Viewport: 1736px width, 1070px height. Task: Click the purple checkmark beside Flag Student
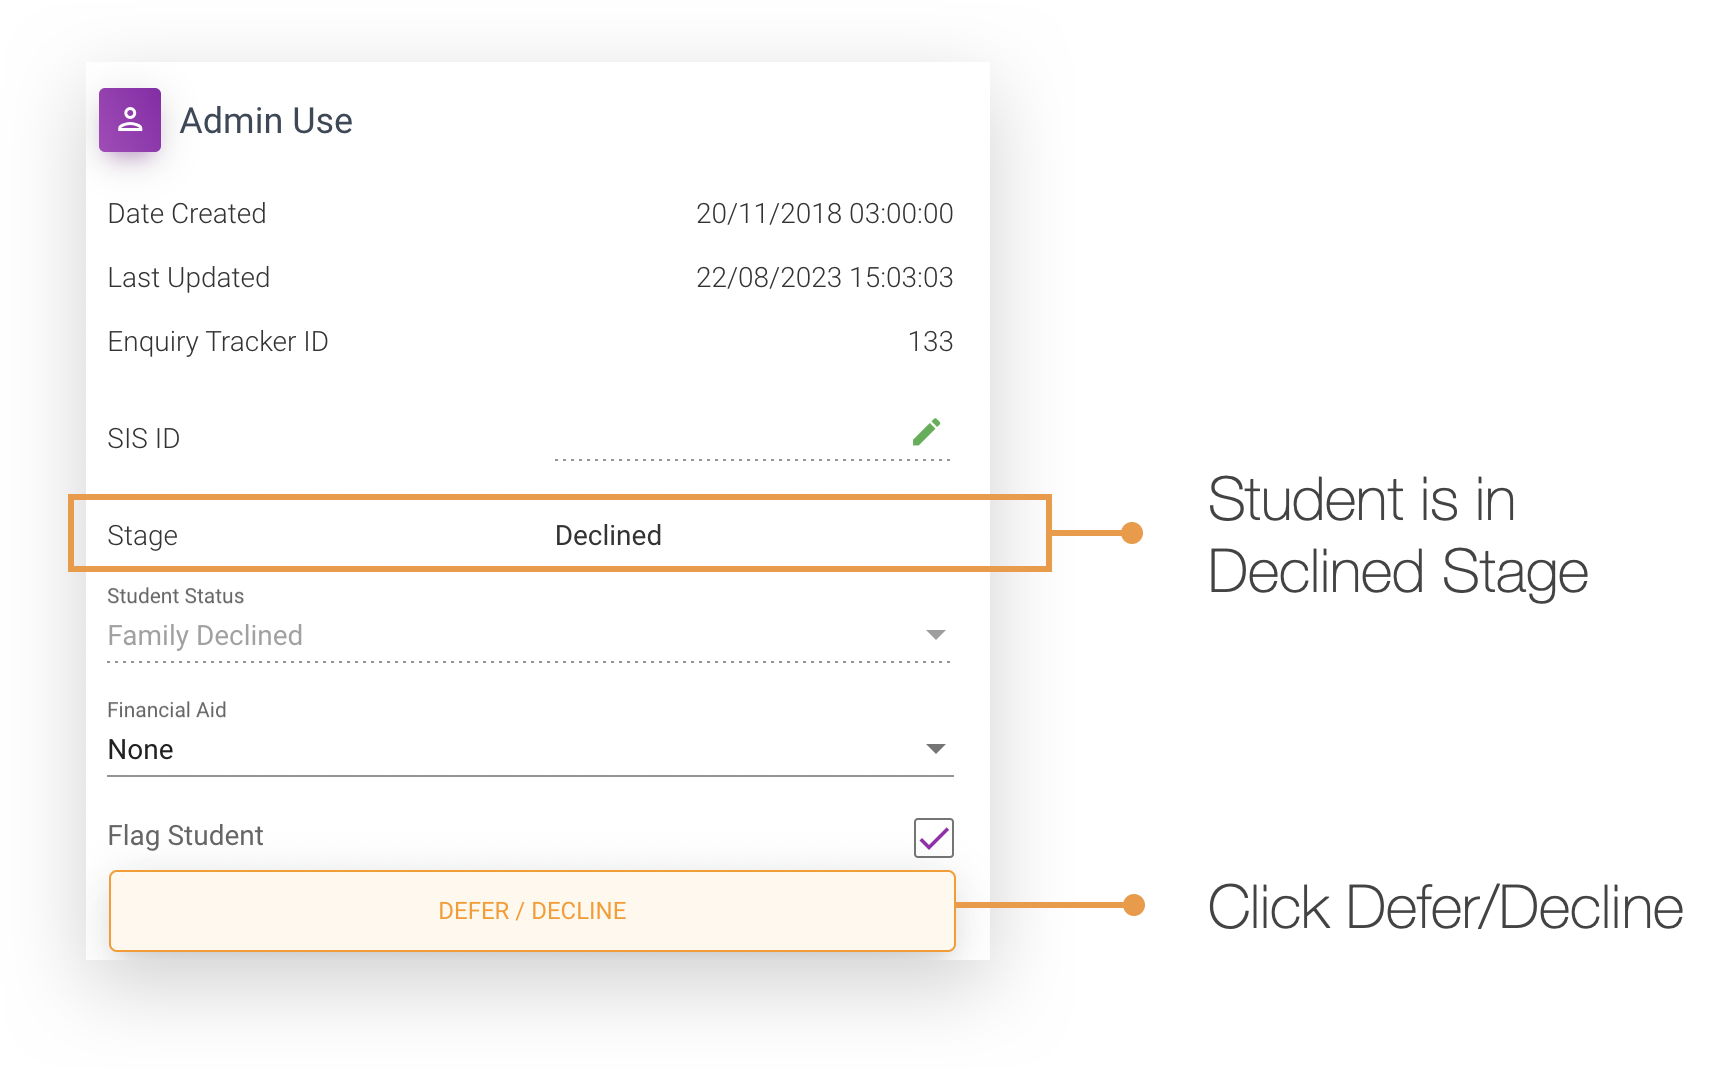point(933,837)
